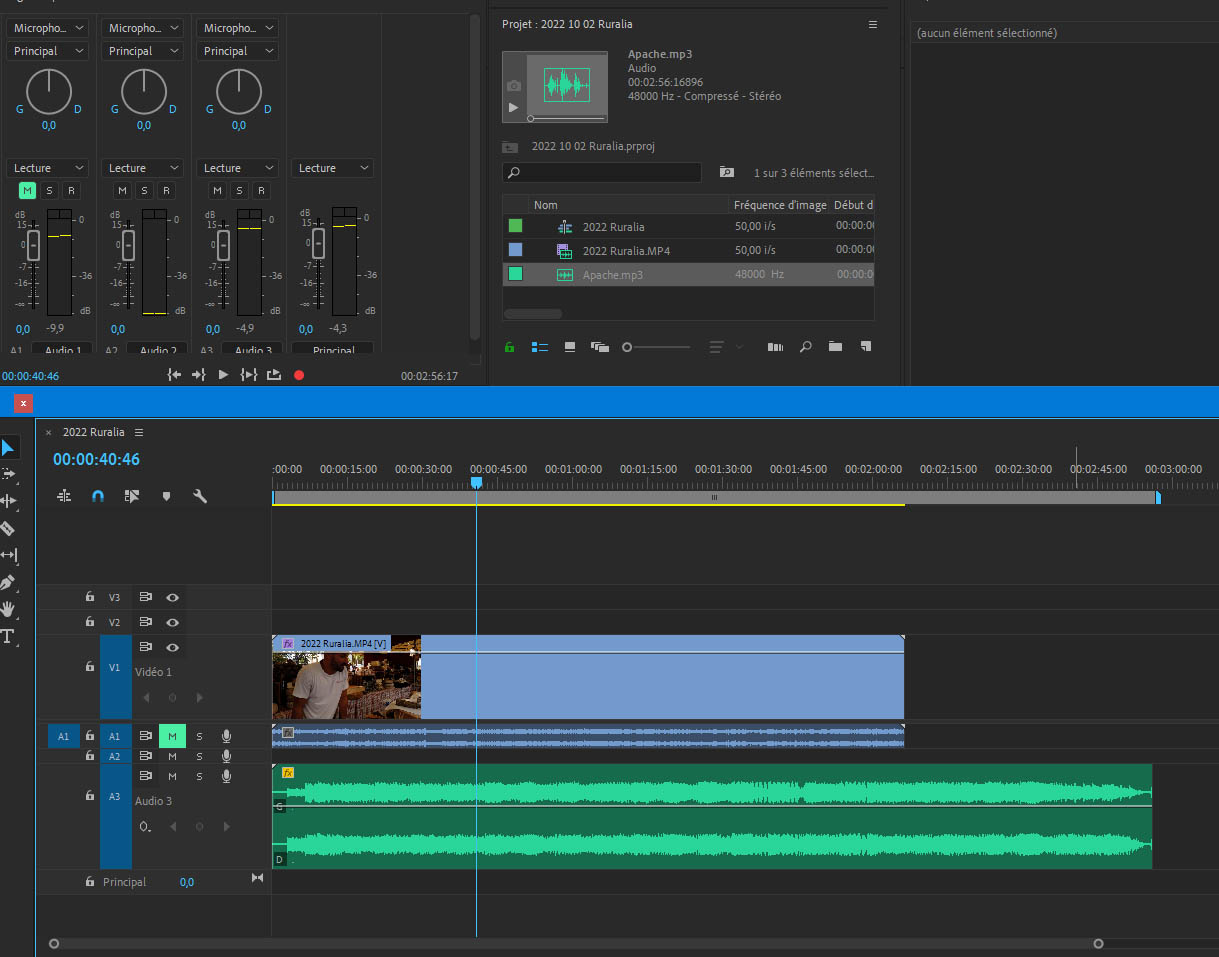Select the Type tool
The image size is (1219, 957).
point(8,636)
